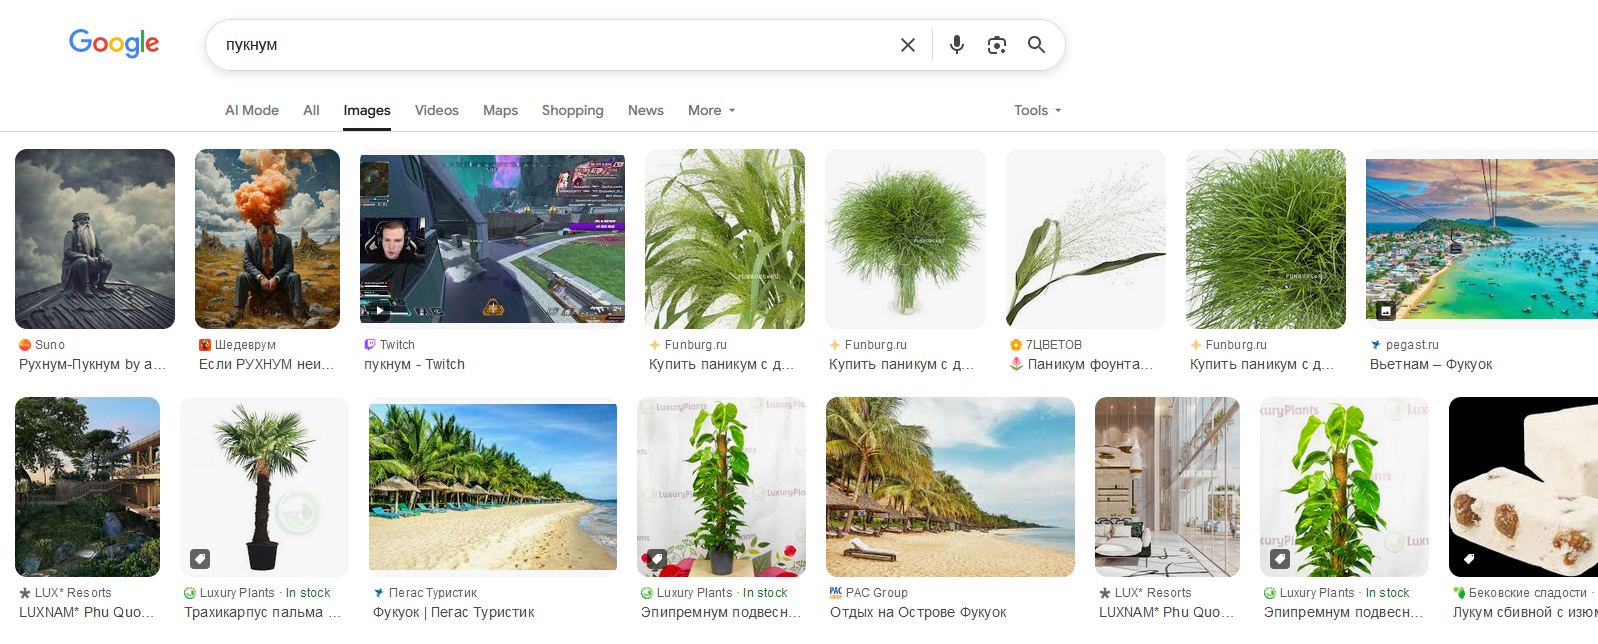This screenshot has height=644, width=1598.
Task: Open the LUX* Resorts interior lobby thumbnail
Action: tap(1167, 487)
